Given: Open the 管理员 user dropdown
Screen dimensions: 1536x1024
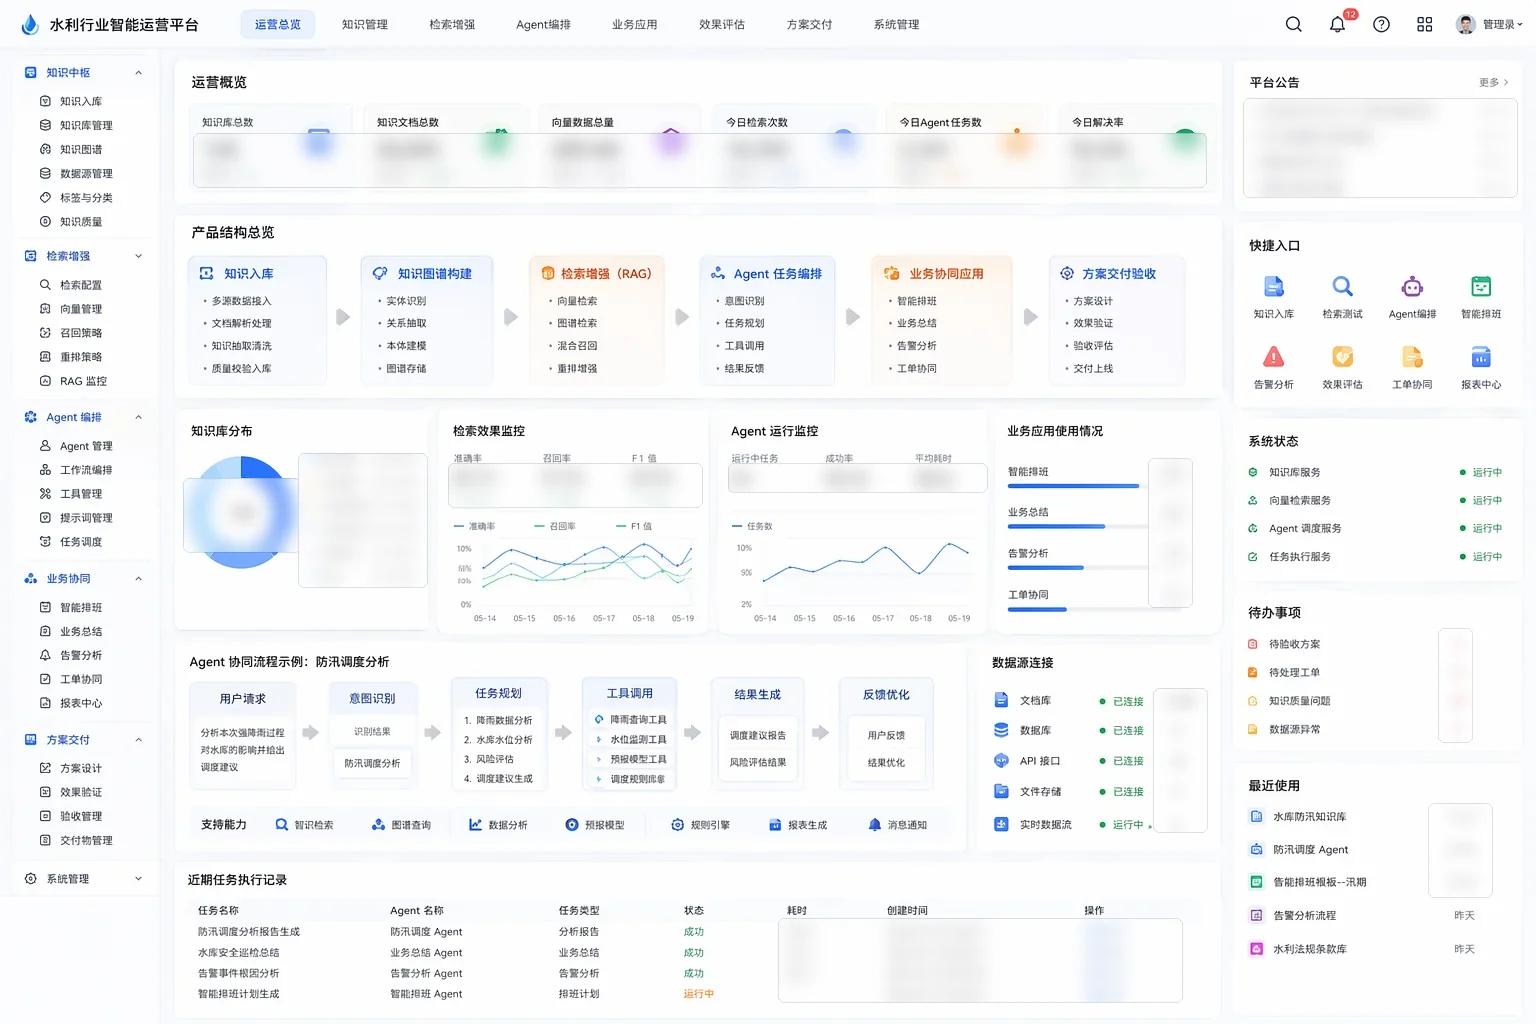Looking at the screenshot, I should pyautogui.click(x=1490, y=24).
